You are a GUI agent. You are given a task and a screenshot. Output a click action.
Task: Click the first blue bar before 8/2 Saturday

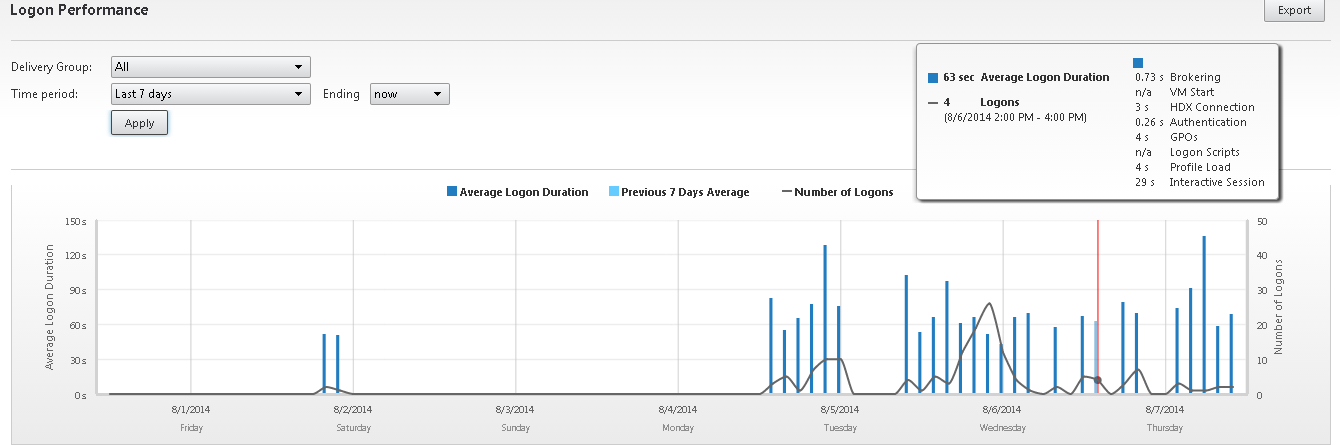[x=324, y=364]
